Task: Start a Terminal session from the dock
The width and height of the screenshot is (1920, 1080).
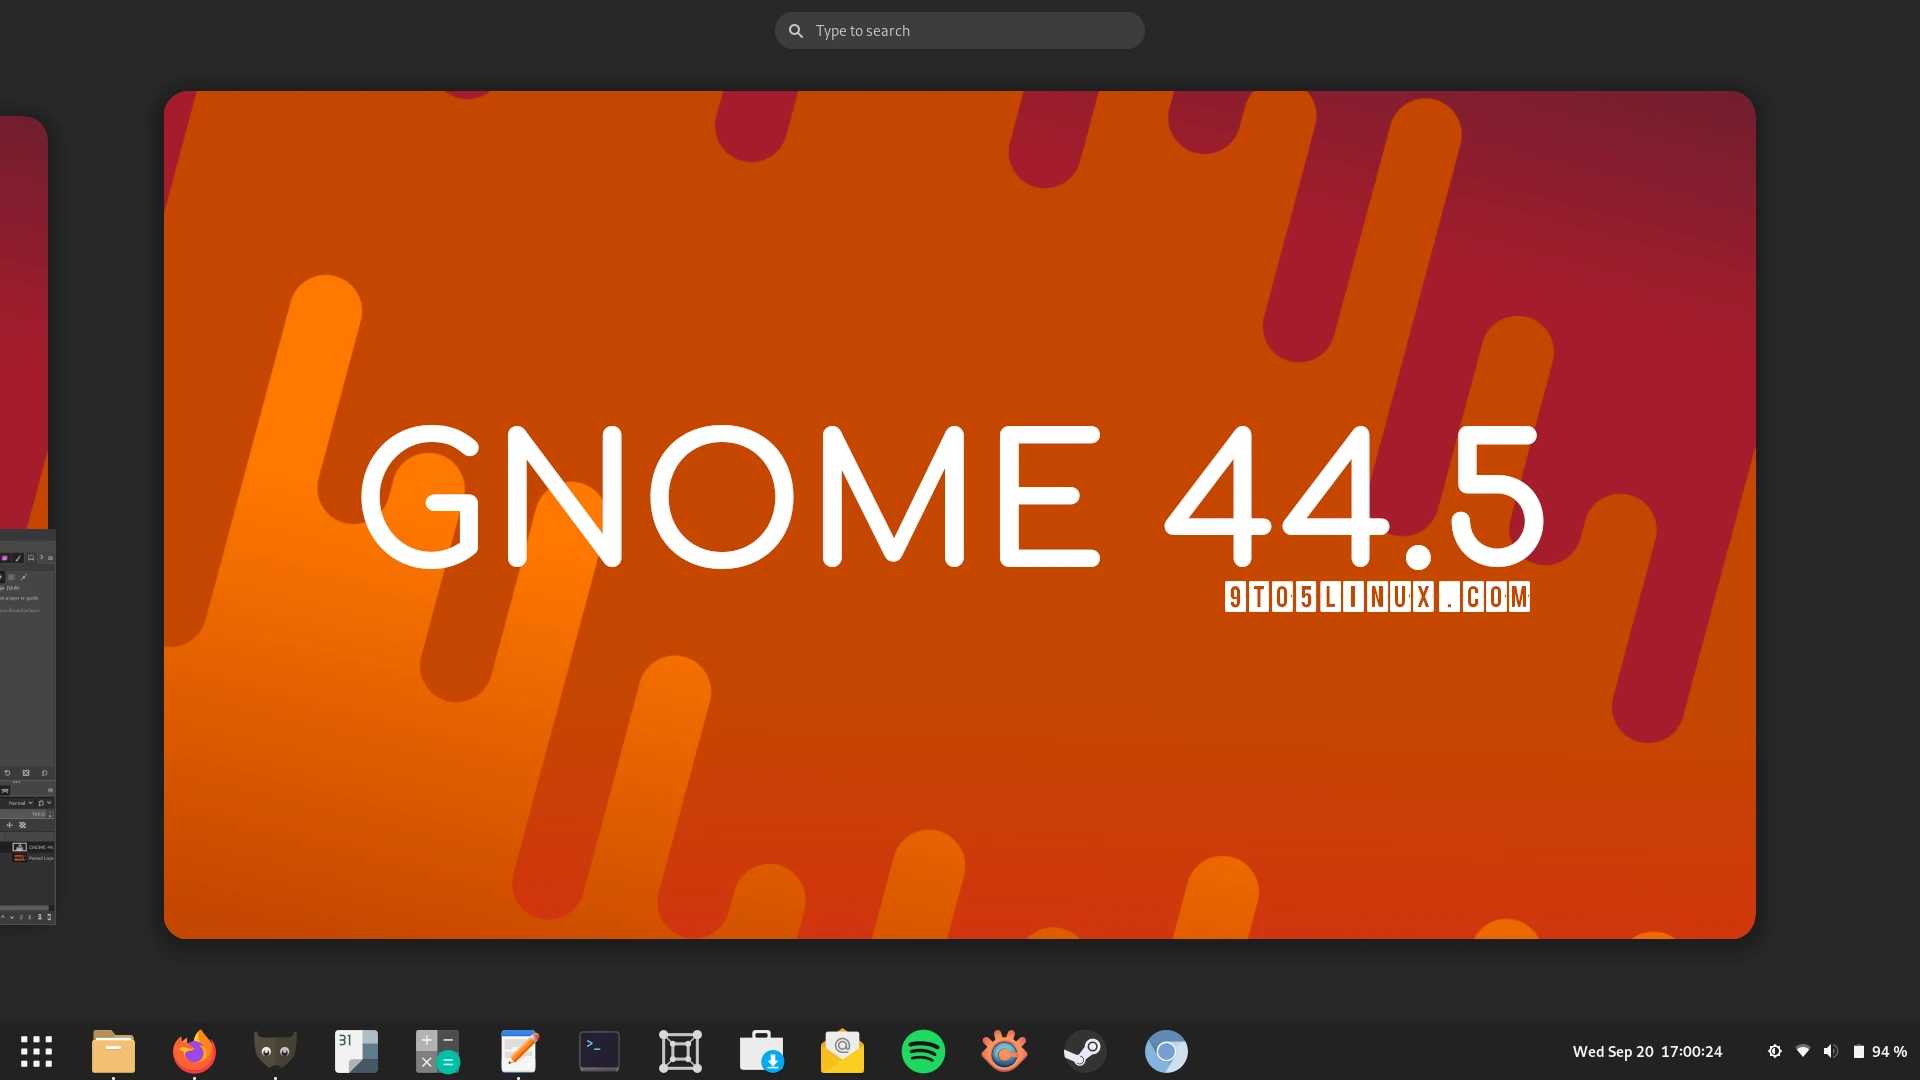Action: click(x=599, y=1051)
